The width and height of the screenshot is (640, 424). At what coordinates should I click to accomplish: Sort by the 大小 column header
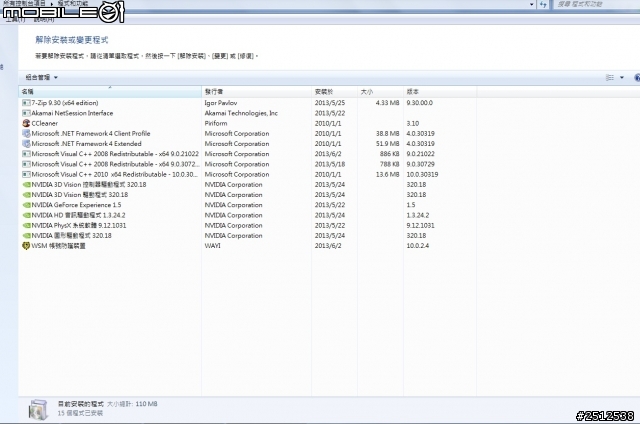pyautogui.click(x=380, y=92)
